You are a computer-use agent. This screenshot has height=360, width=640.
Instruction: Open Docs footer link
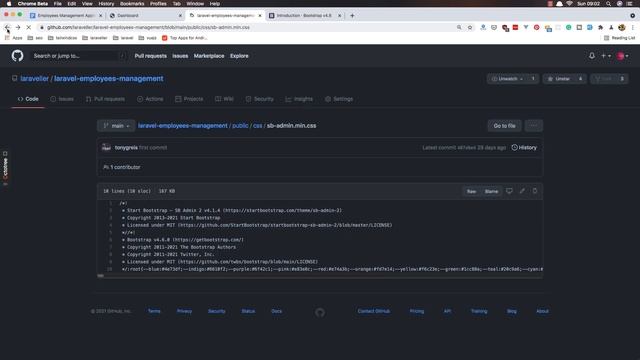point(277,311)
